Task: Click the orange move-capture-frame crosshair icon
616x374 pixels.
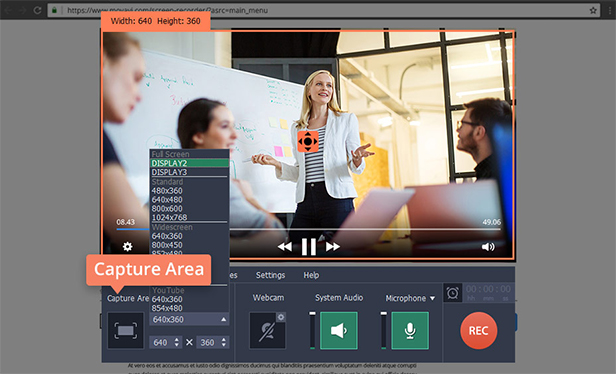Action: [308, 141]
